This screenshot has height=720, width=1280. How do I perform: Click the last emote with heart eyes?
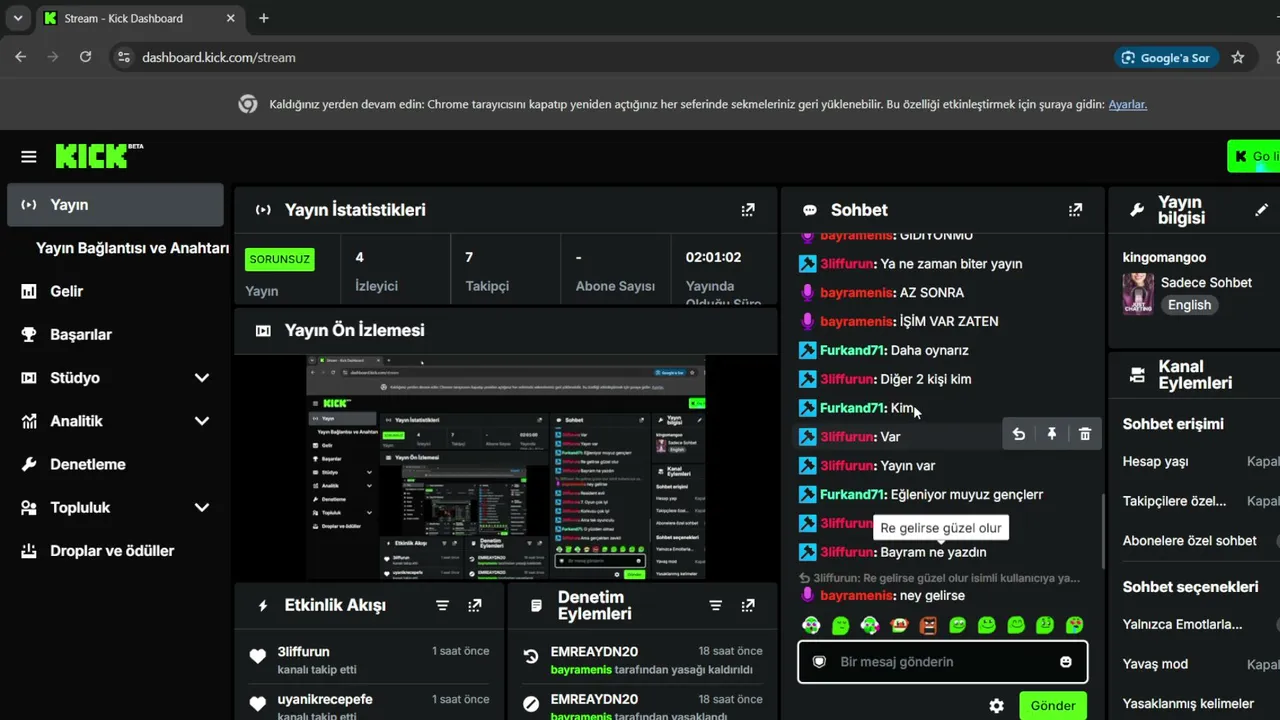pos(1074,626)
